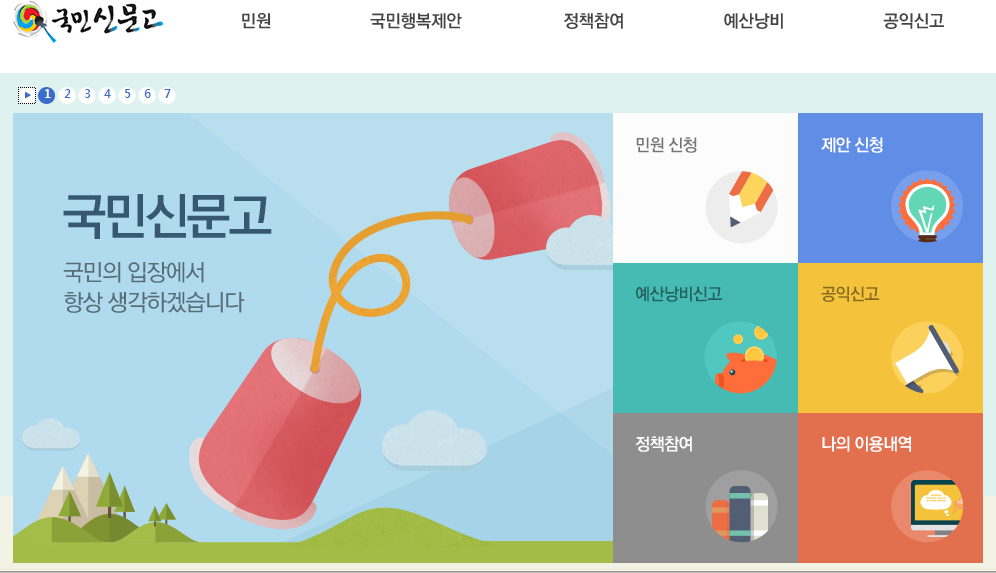Open the 예산낭비 top menu

tap(754, 21)
